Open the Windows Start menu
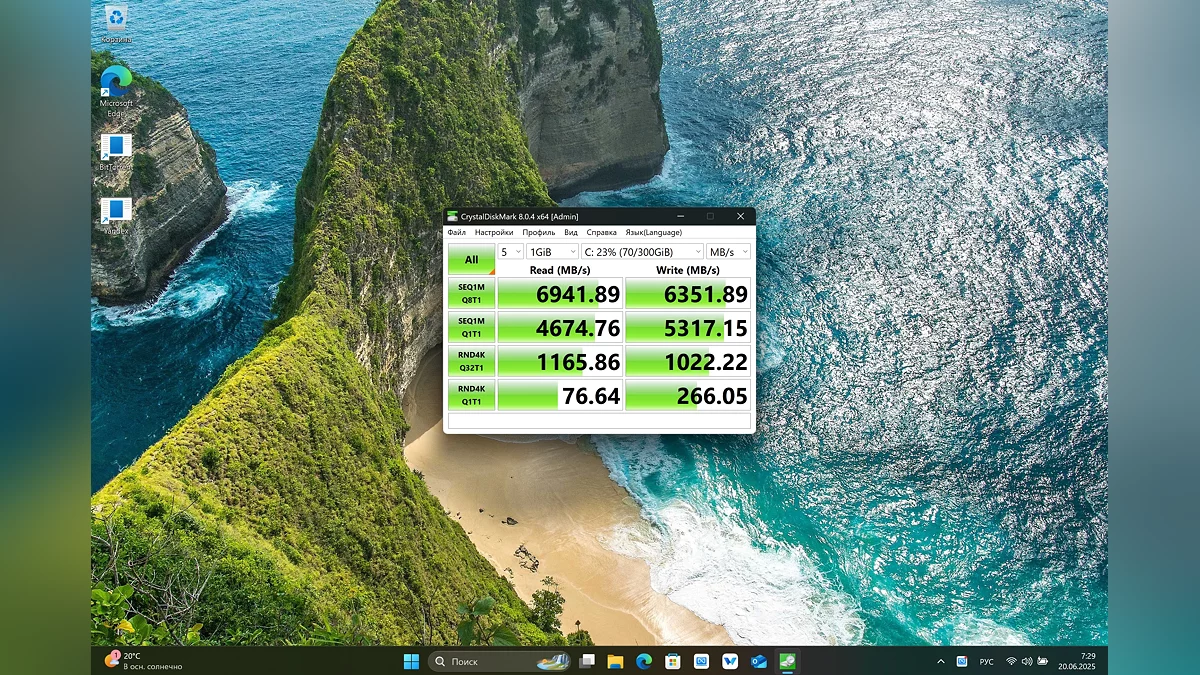This screenshot has width=1200, height=675. point(411,661)
